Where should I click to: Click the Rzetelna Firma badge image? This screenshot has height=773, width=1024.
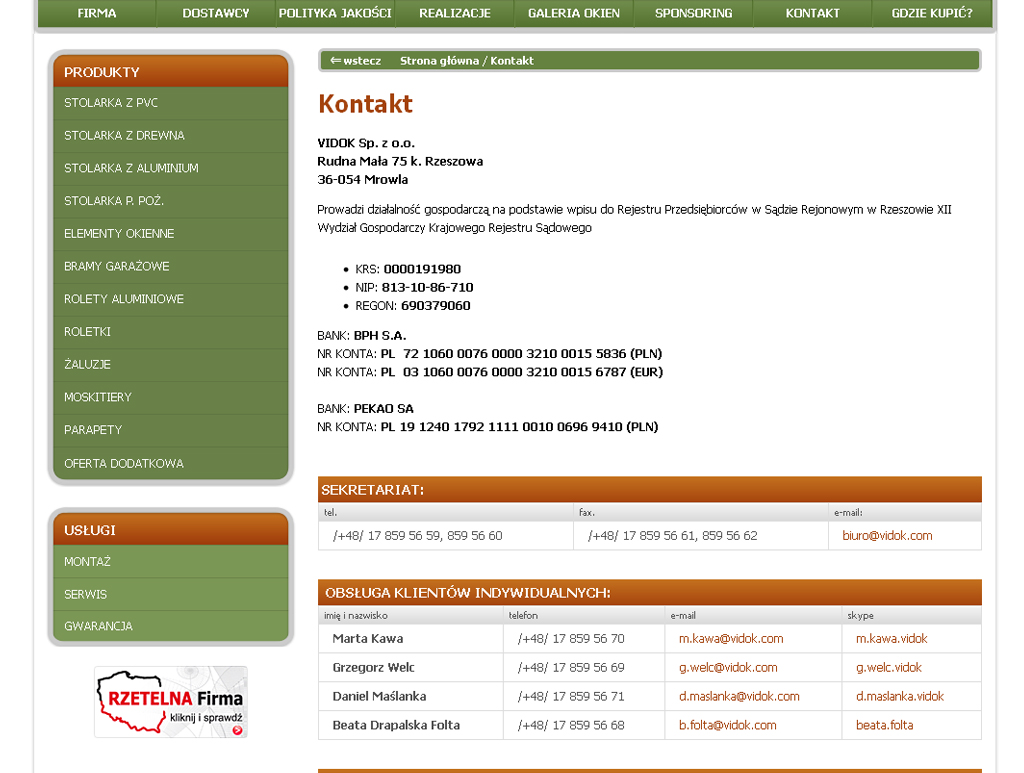coord(171,702)
